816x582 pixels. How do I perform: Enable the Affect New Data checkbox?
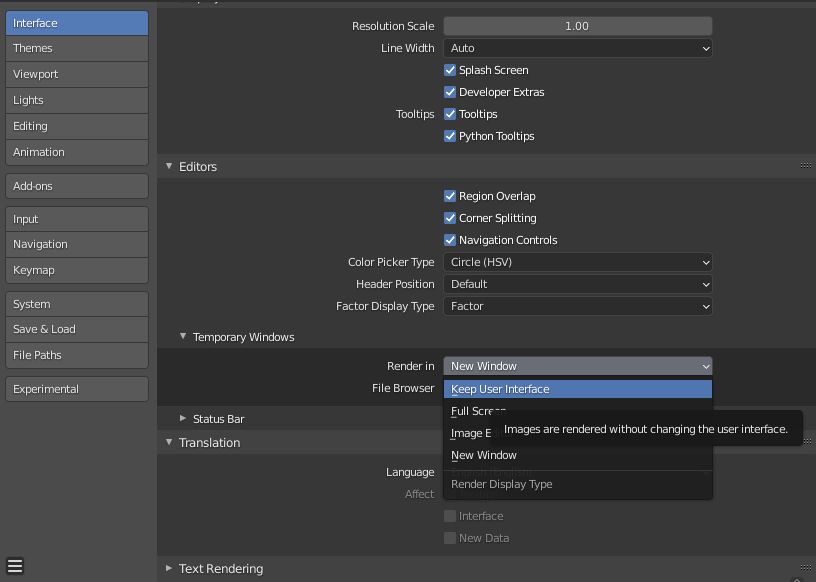(x=450, y=538)
